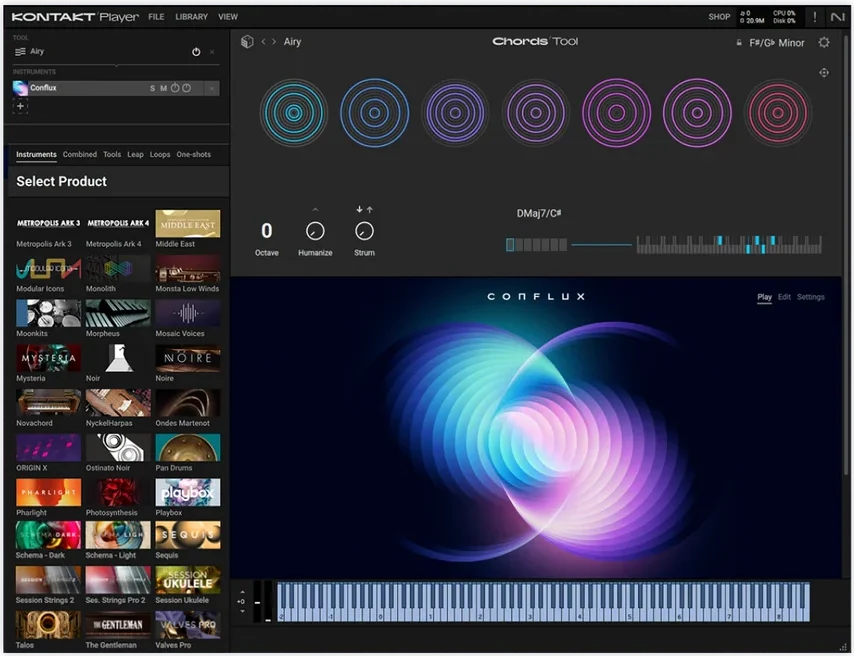Solo the Conflux instrument
854x656 pixels.
(152, 88)
